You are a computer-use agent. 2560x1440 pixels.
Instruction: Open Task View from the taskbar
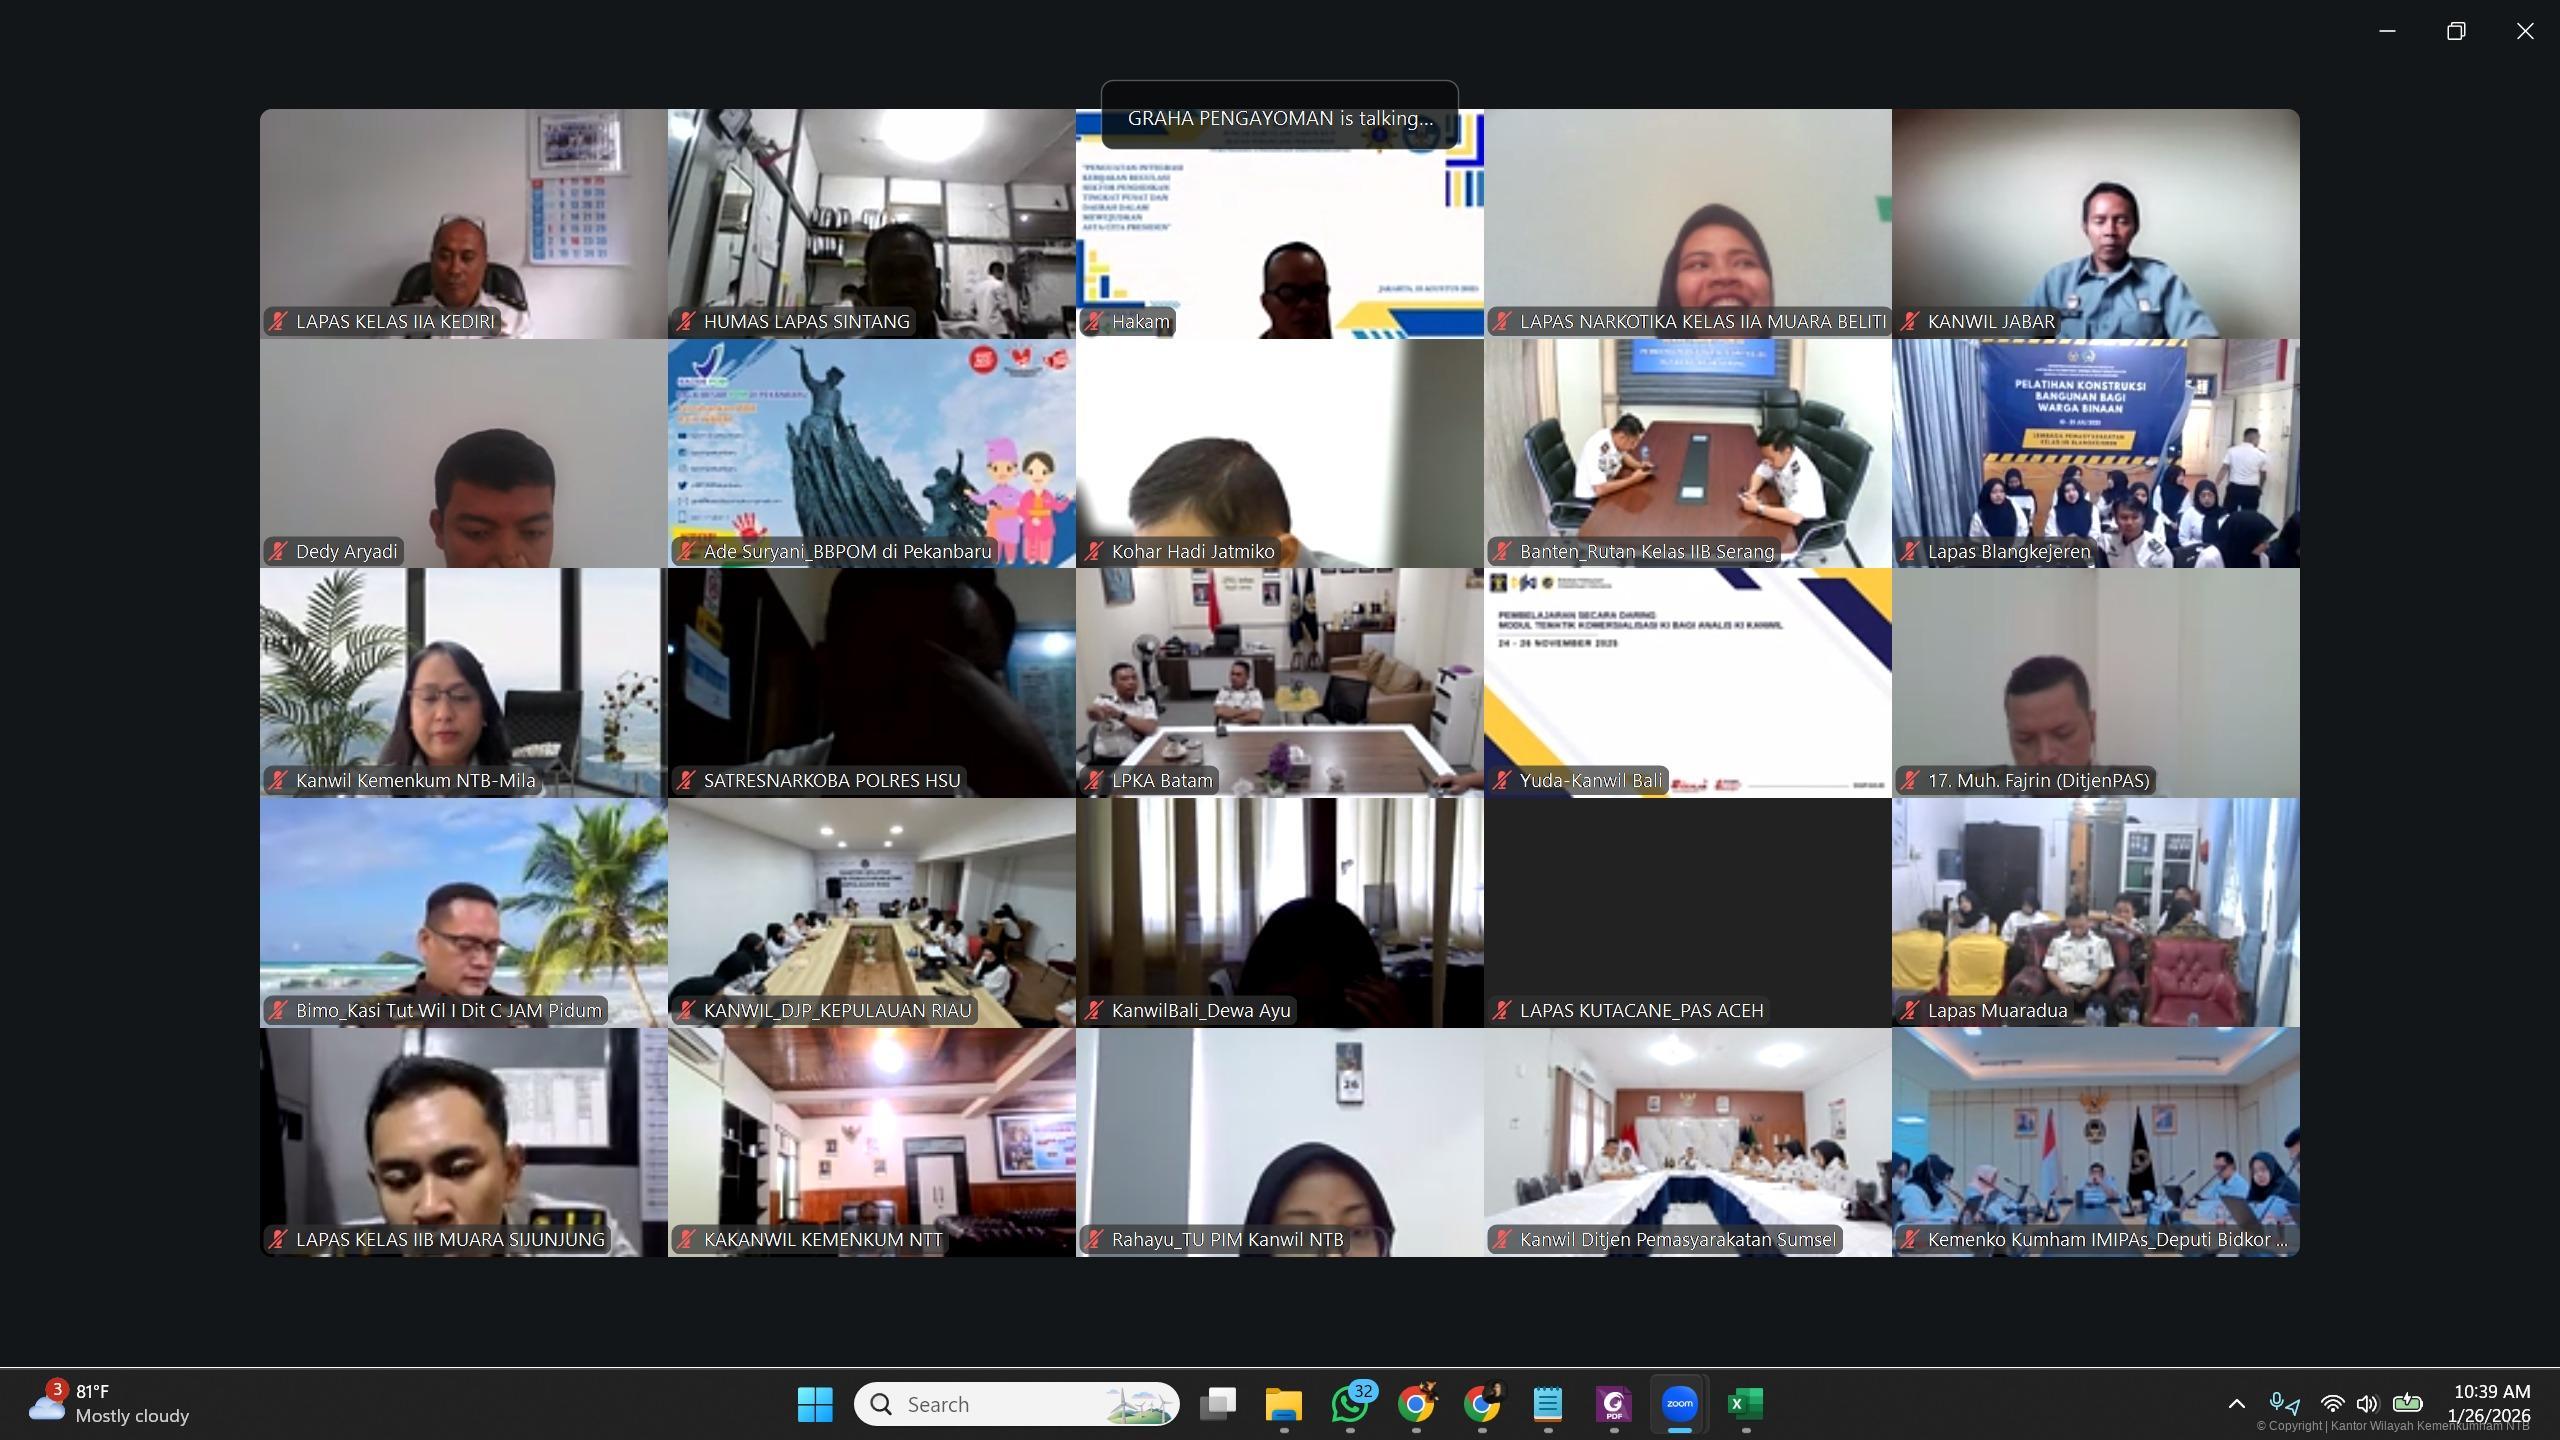point(1217,1404)
